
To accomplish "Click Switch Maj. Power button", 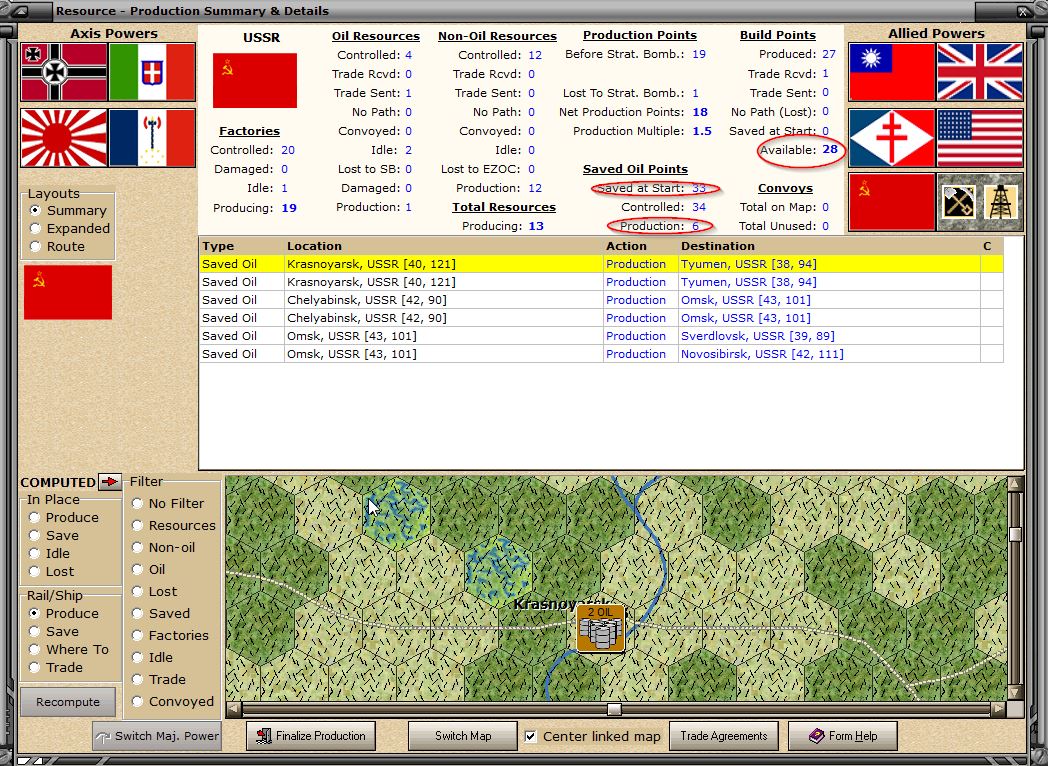I will click(x=156, y=736).
